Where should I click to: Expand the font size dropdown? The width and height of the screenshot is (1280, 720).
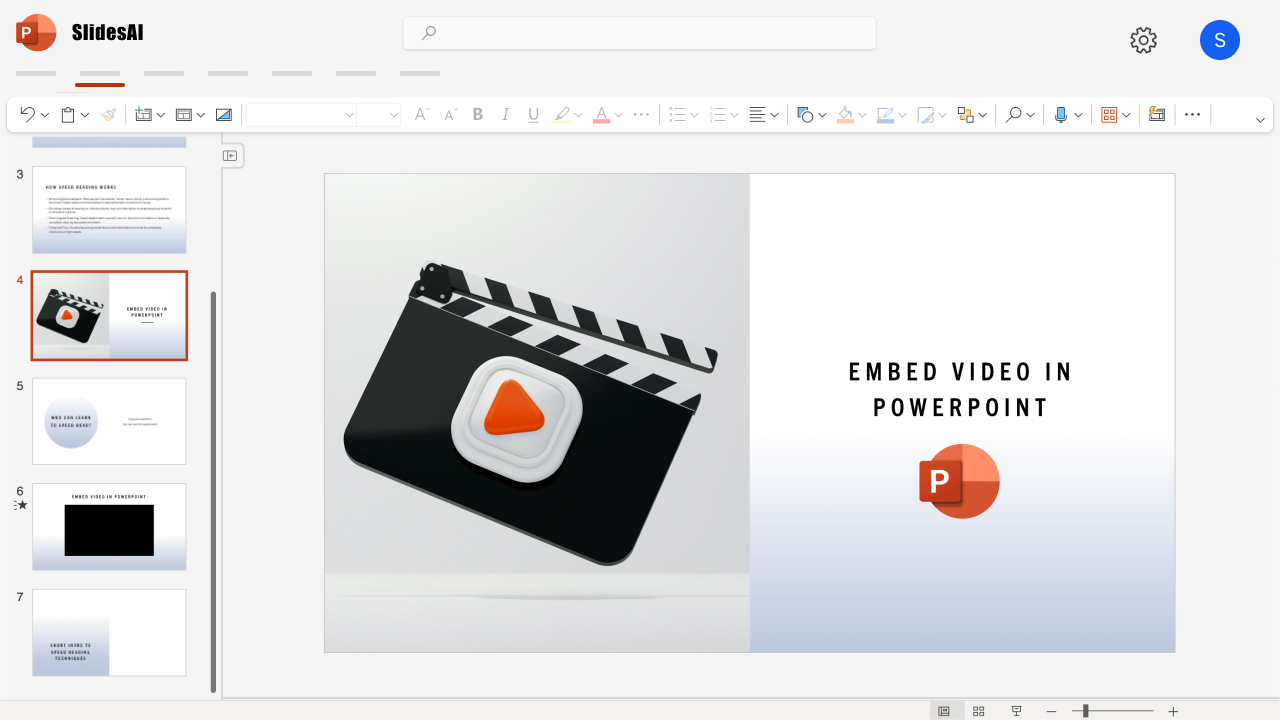click(395, 114)
